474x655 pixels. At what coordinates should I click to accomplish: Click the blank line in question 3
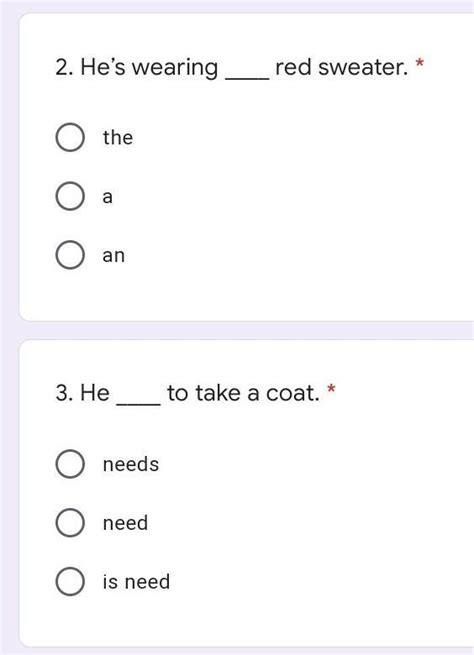tap(138, 404)
